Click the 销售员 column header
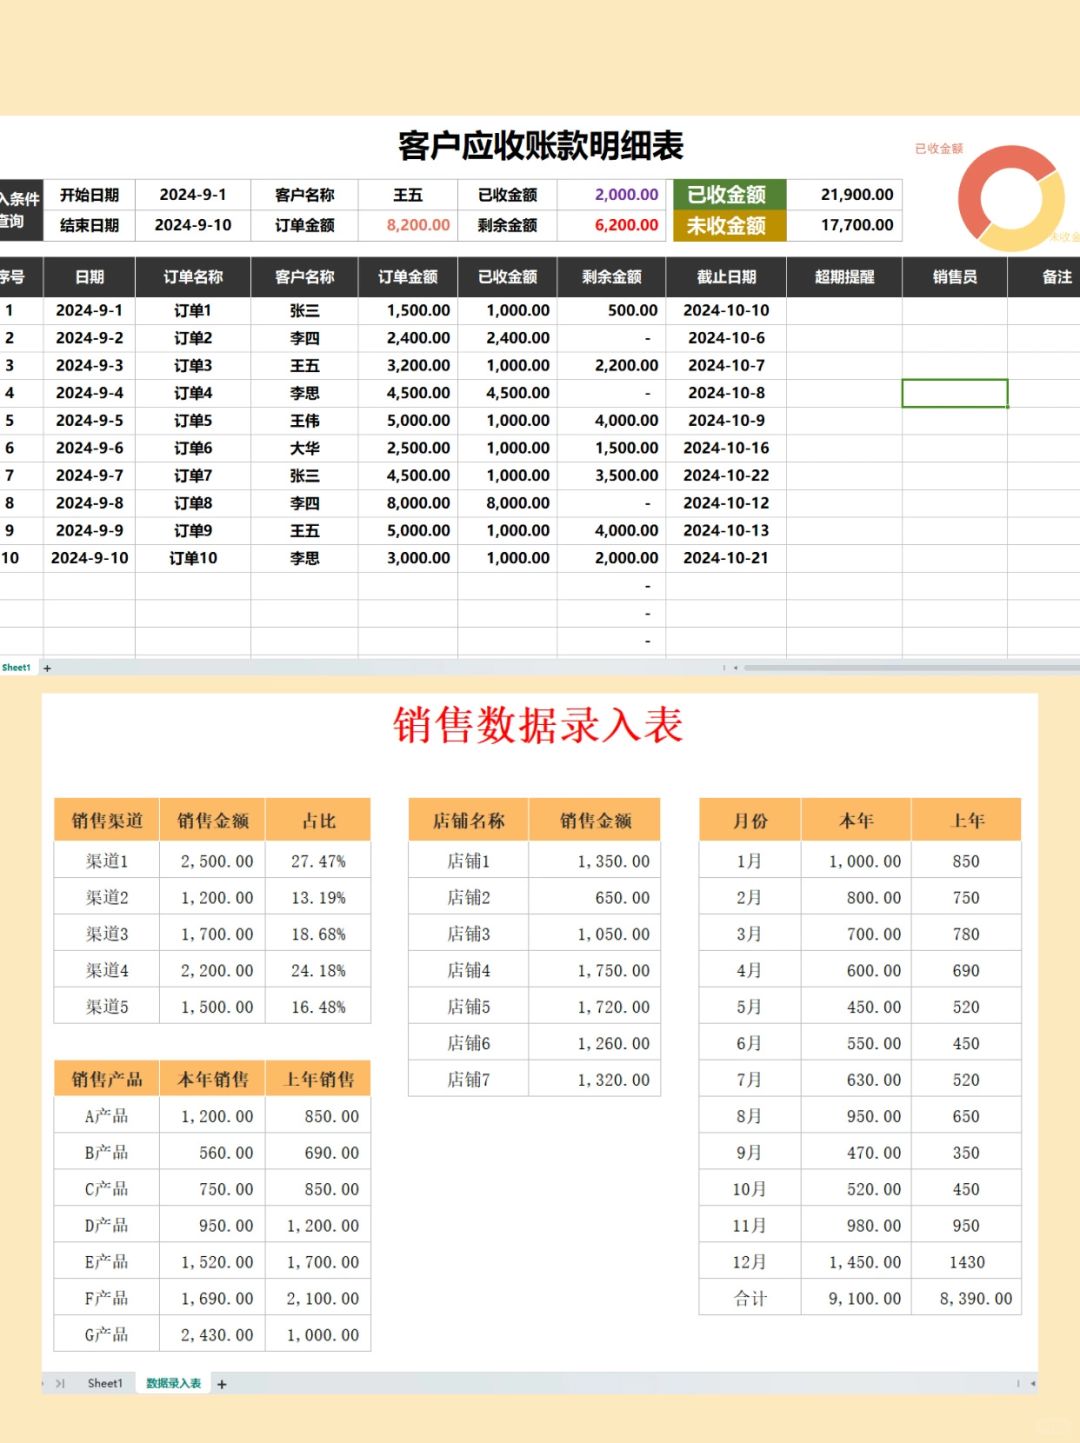Viewport: 1080px width, 1443px height. point(955,277)
